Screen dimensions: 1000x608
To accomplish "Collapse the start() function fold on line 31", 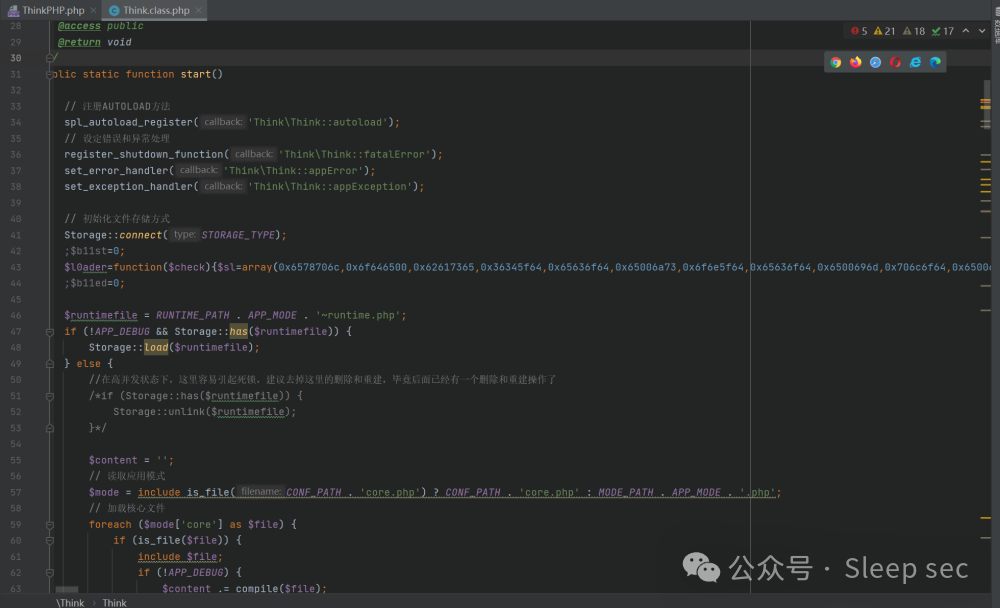I will (x=50, y=75).
